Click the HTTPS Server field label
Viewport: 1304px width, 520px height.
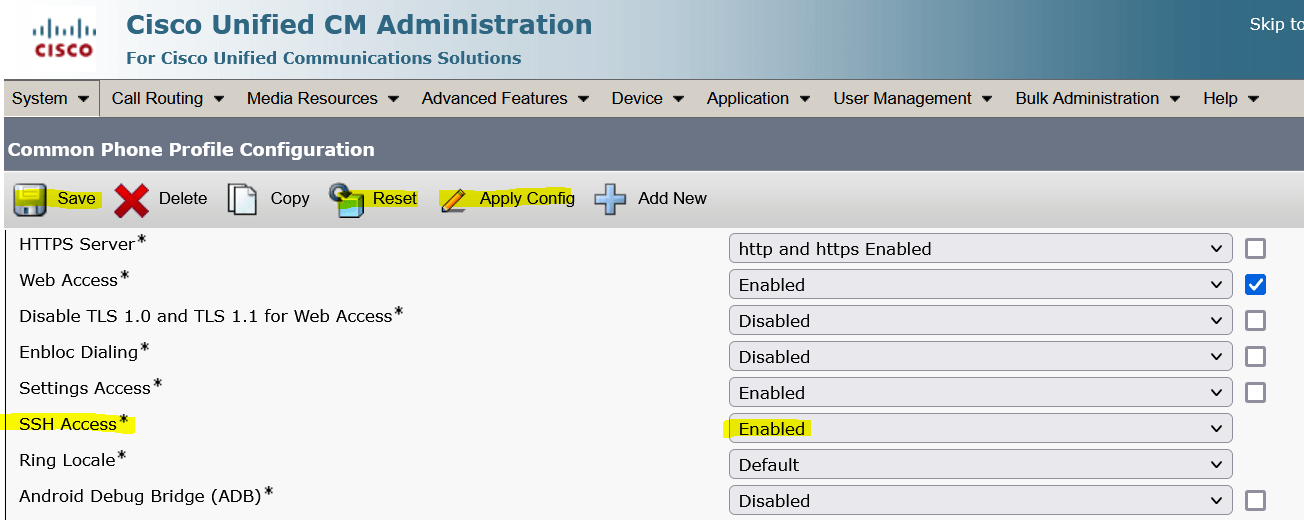[x=76, y=244]
